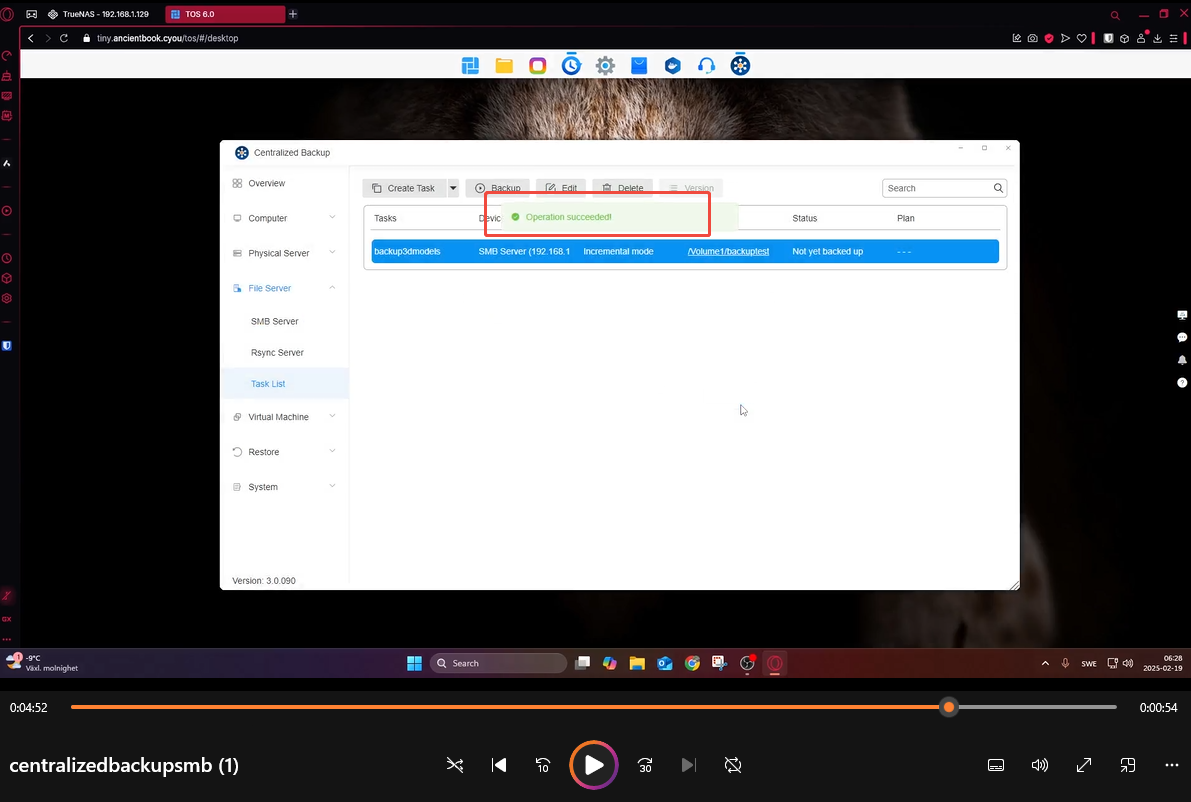Click the browser camera snapshot icon

pos(1033,38)
